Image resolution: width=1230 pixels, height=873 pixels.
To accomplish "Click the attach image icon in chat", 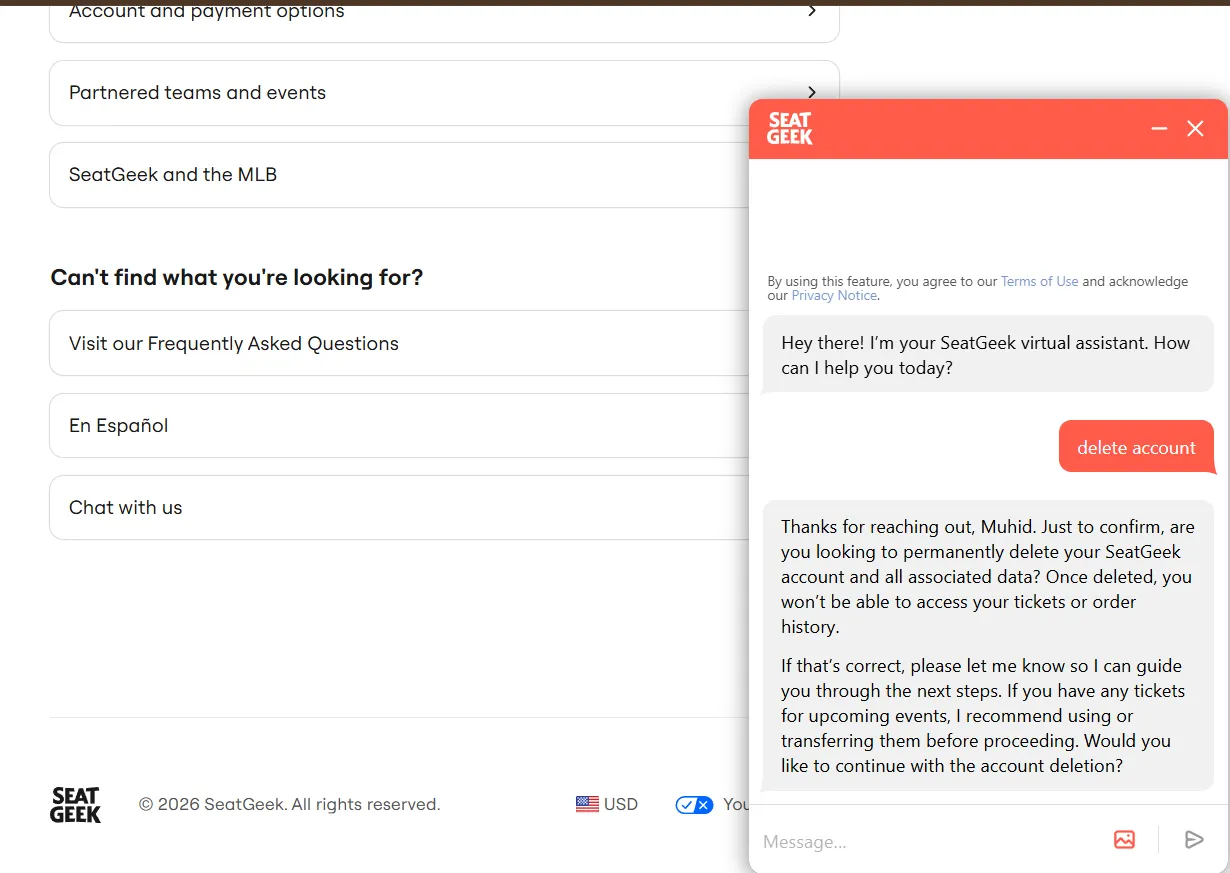I will [1124, 839].
